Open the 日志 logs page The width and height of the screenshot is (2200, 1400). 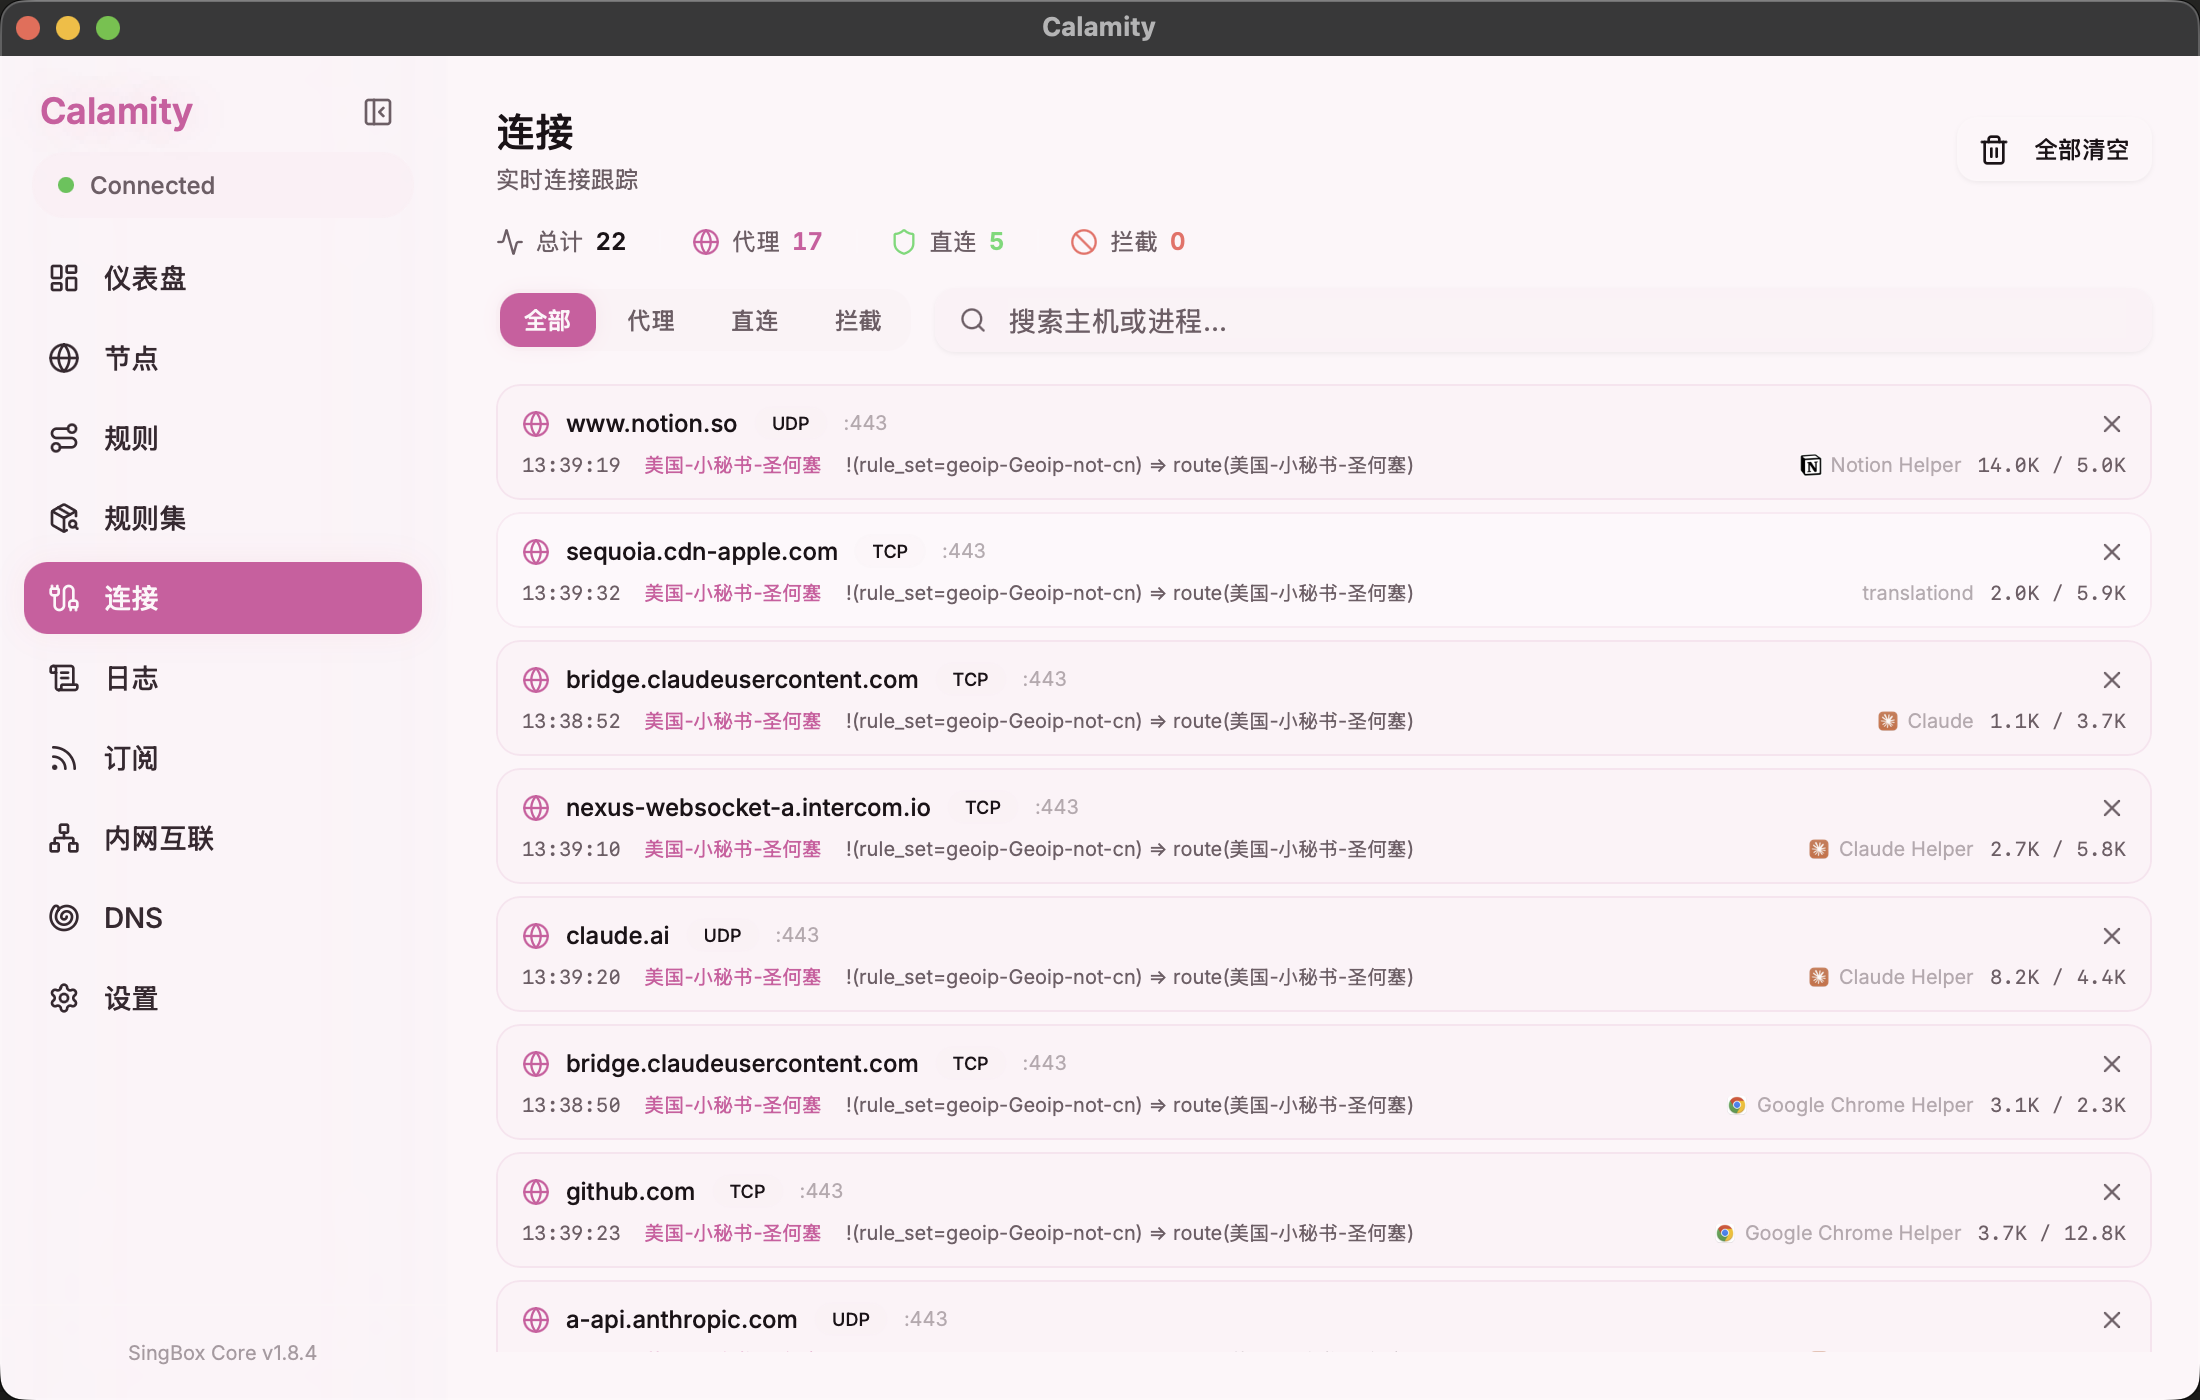point(131,678)
